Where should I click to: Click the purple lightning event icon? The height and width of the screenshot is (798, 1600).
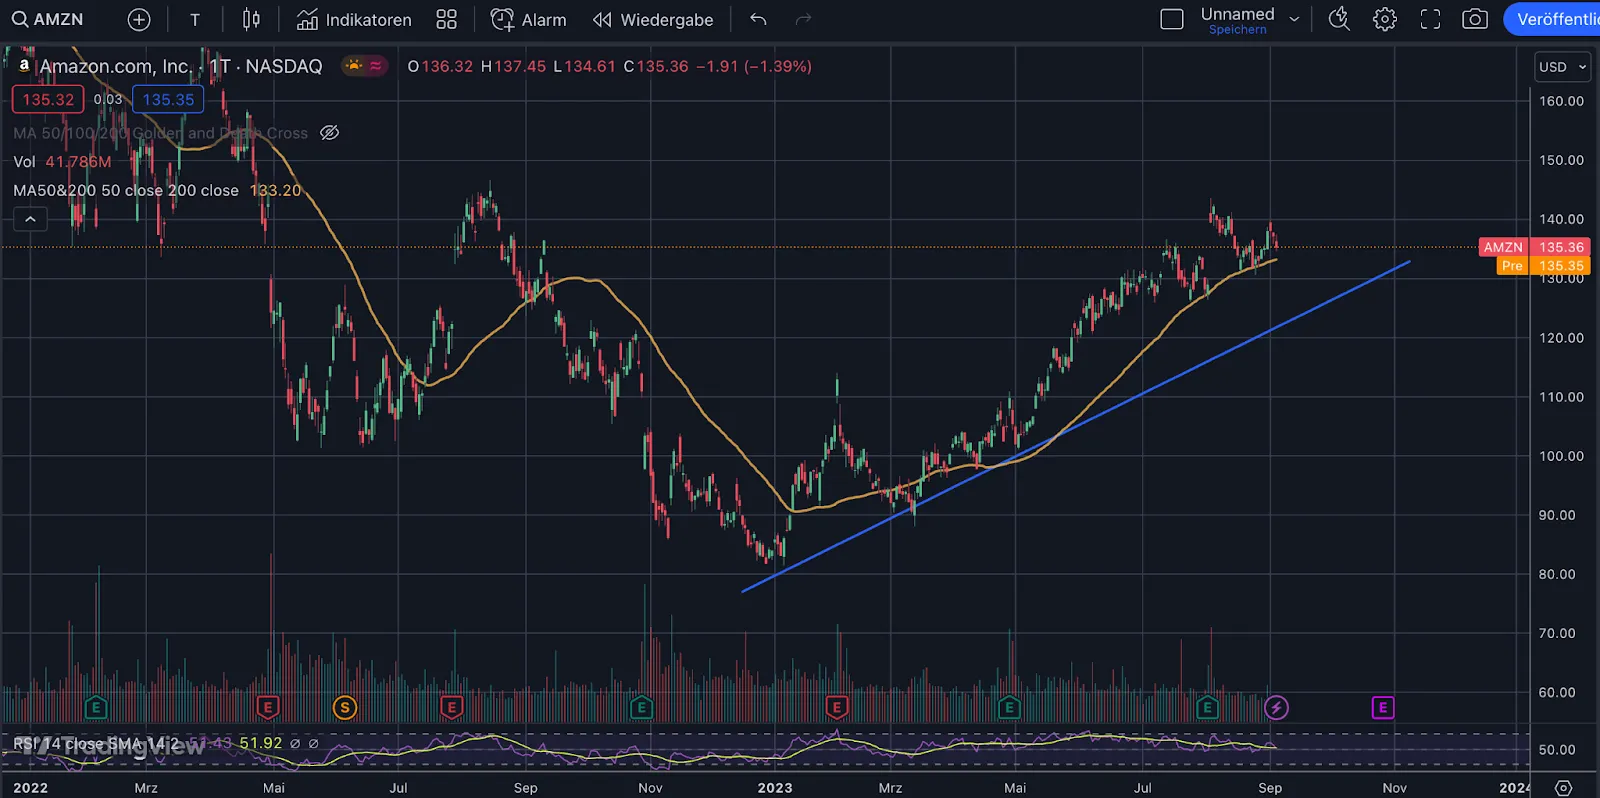click(x=1276, y=708)
